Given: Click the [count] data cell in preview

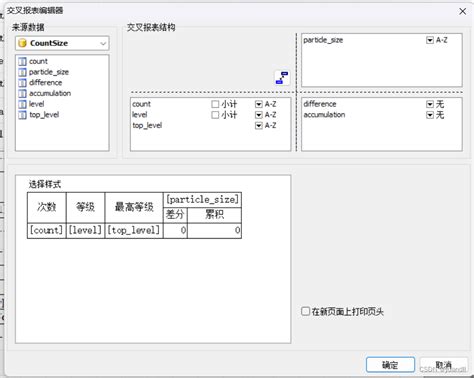Looking at the screenshot, I should click(47, 230).
